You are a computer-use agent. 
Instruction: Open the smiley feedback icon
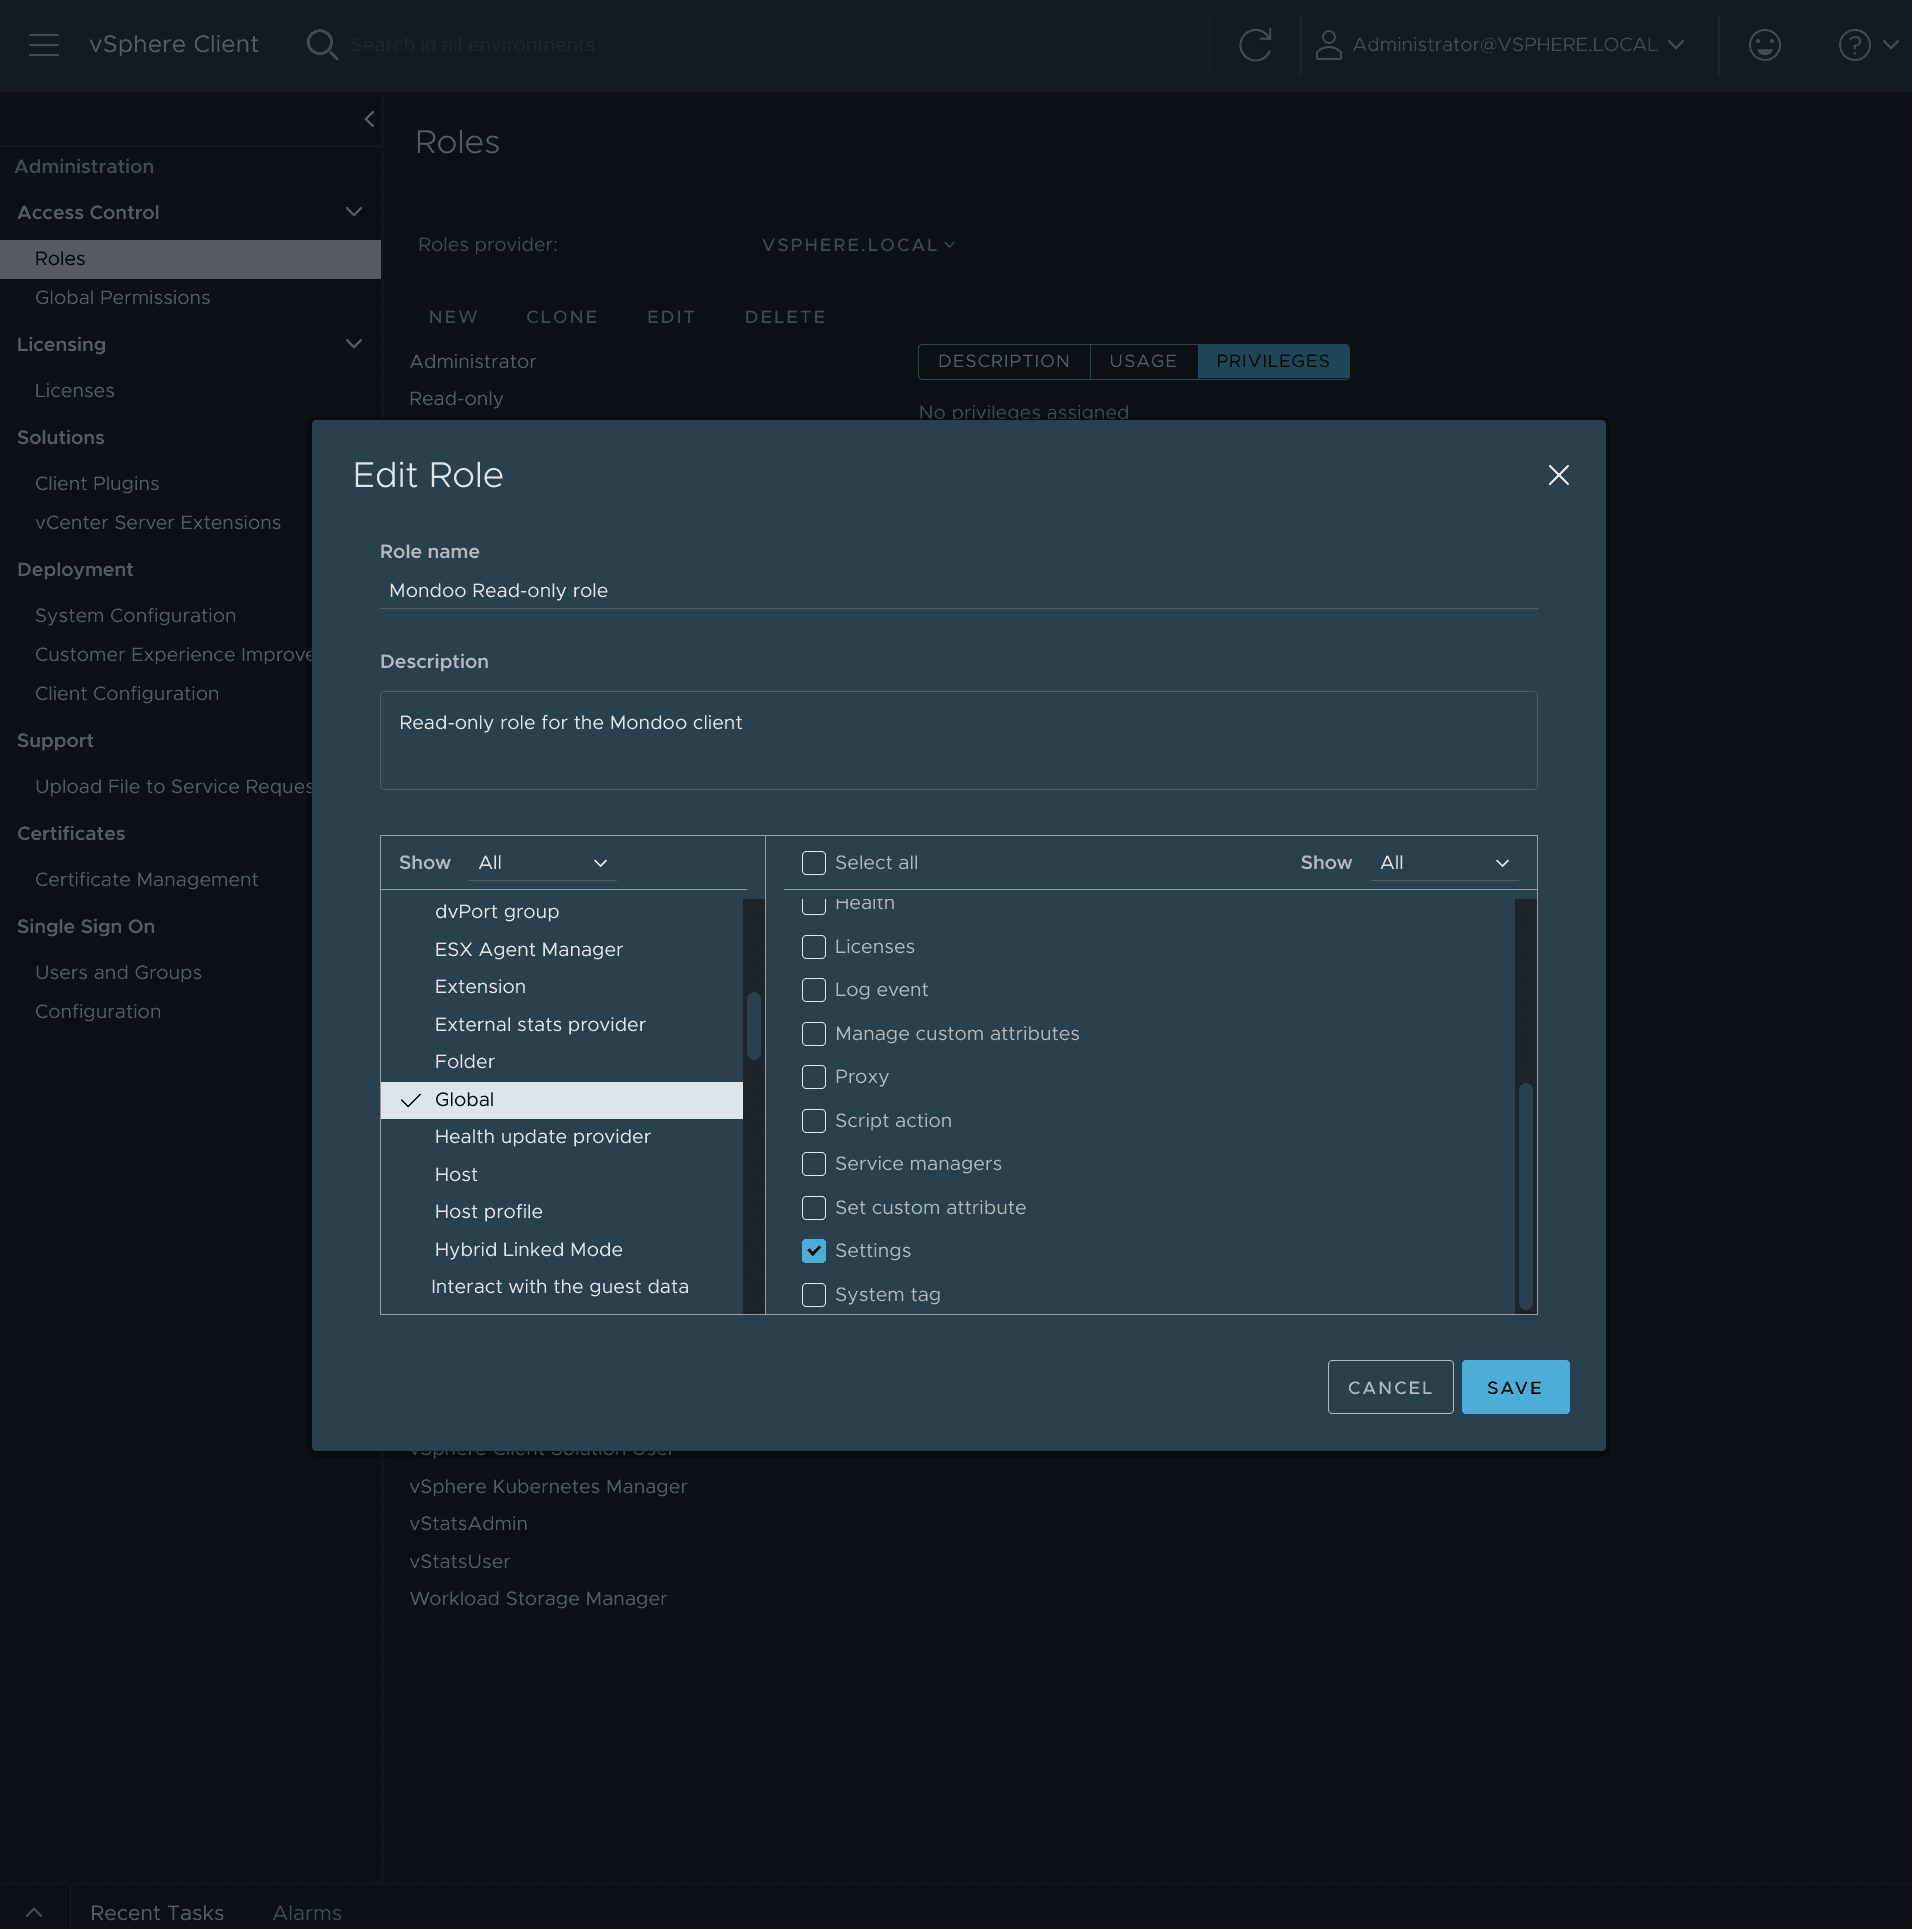1764,45
